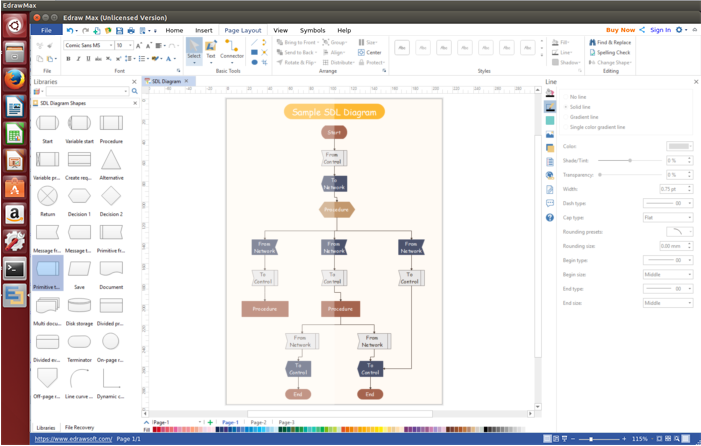Open Firefox from the Ubuntu dock
The width and height of the screenshot is (701, 446).
pyautogui.click(x=14, y=79)
